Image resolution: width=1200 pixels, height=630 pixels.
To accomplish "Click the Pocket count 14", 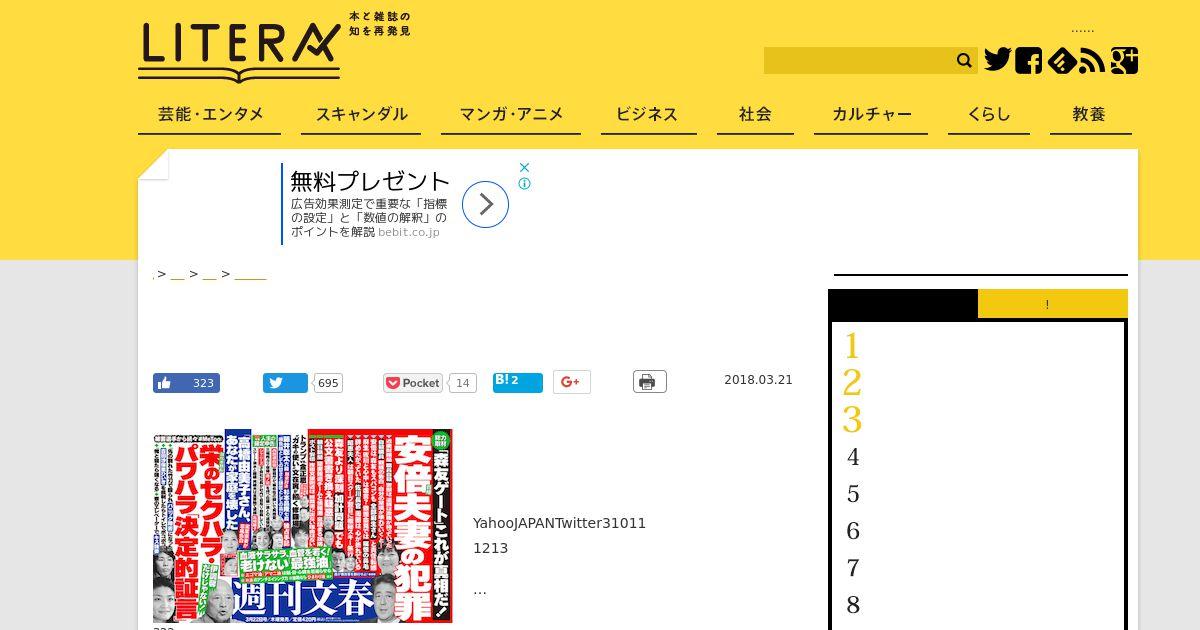I will coord(462,383).
